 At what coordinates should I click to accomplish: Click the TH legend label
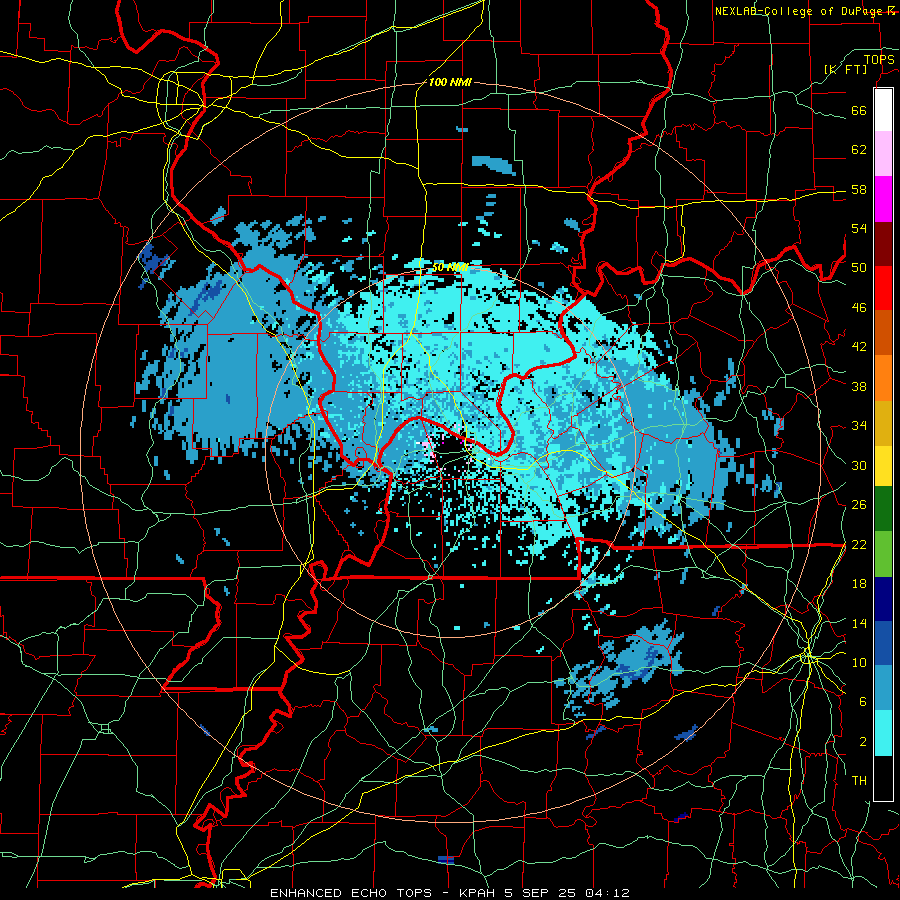tap(859, 781)
